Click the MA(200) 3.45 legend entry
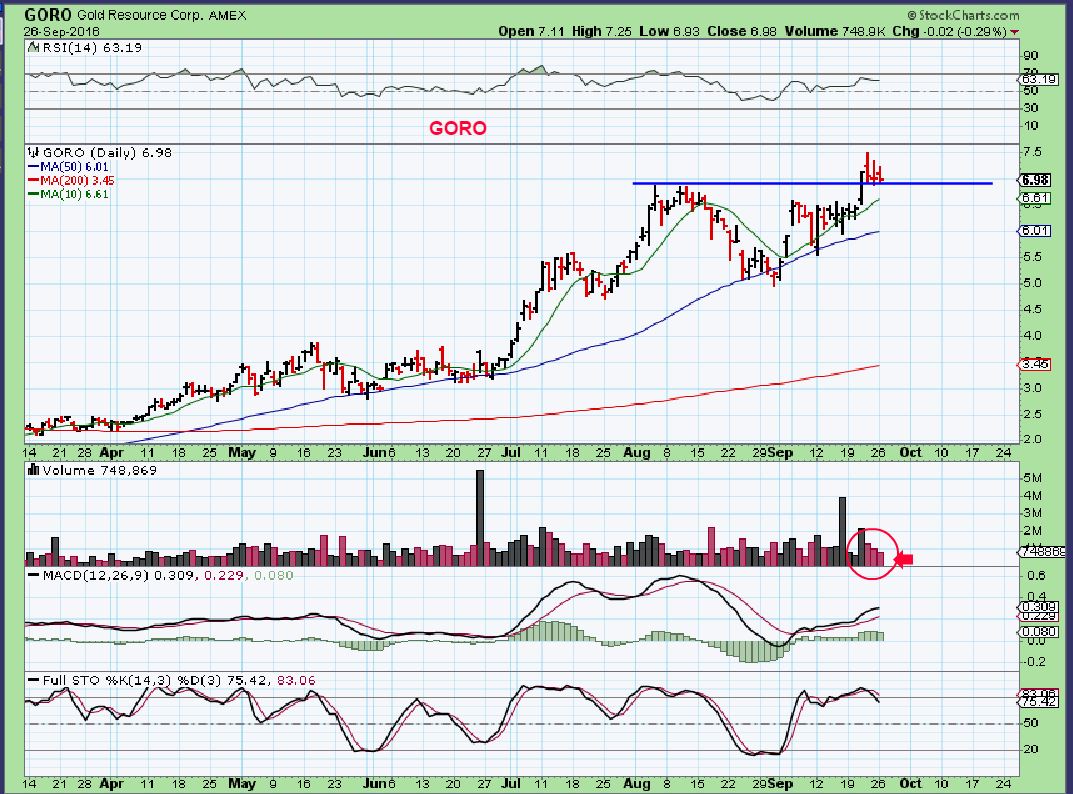The width and height of the screenshot is (1073, 794). pos(71,180)
